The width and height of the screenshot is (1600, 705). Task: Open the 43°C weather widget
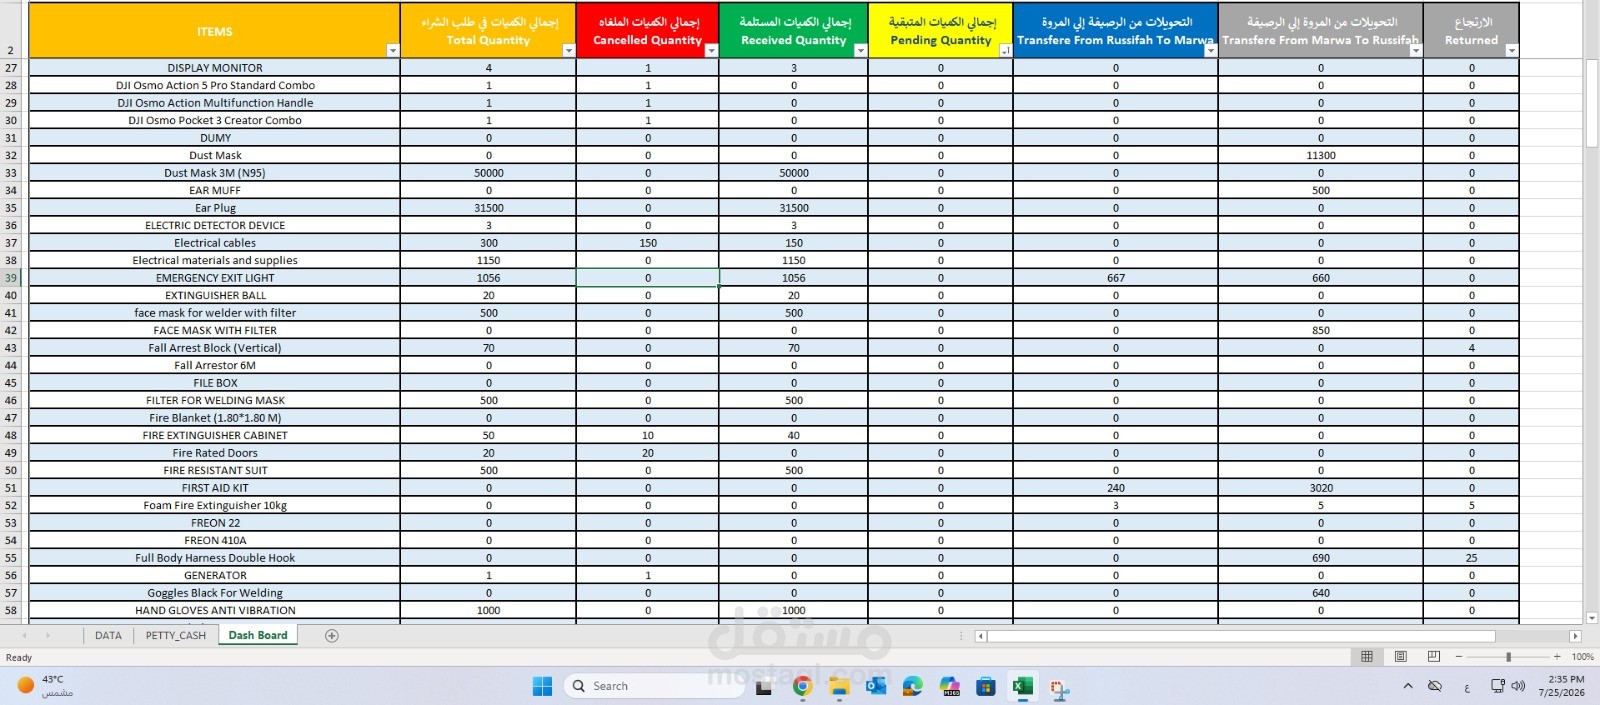[x=45, y=686]
